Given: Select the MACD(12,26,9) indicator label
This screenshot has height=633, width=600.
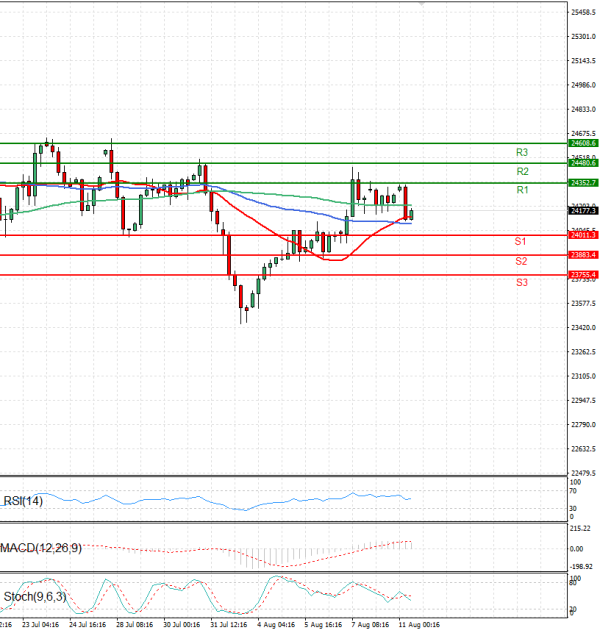Looking at the screenshot, I should 41,548.
